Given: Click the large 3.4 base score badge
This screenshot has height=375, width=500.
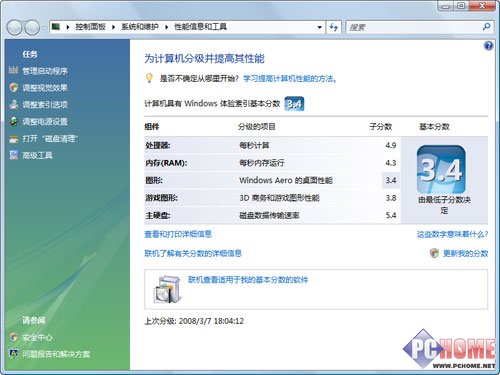Looking at the screenshot, I should point(441,169).
